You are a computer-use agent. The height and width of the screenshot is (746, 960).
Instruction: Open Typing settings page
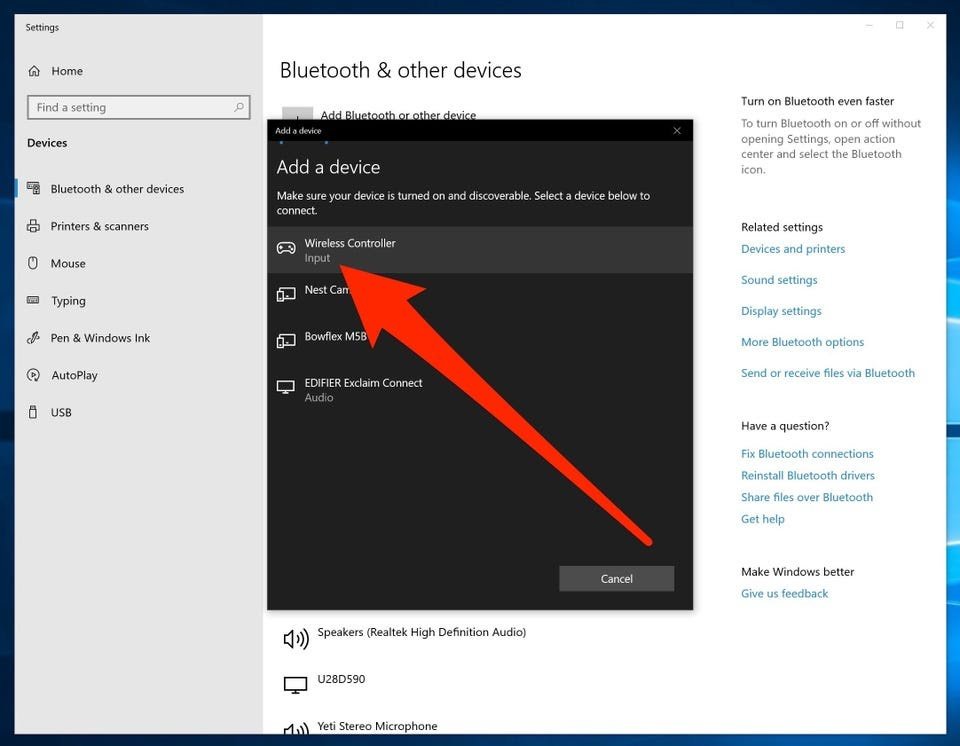click(68, 301)
